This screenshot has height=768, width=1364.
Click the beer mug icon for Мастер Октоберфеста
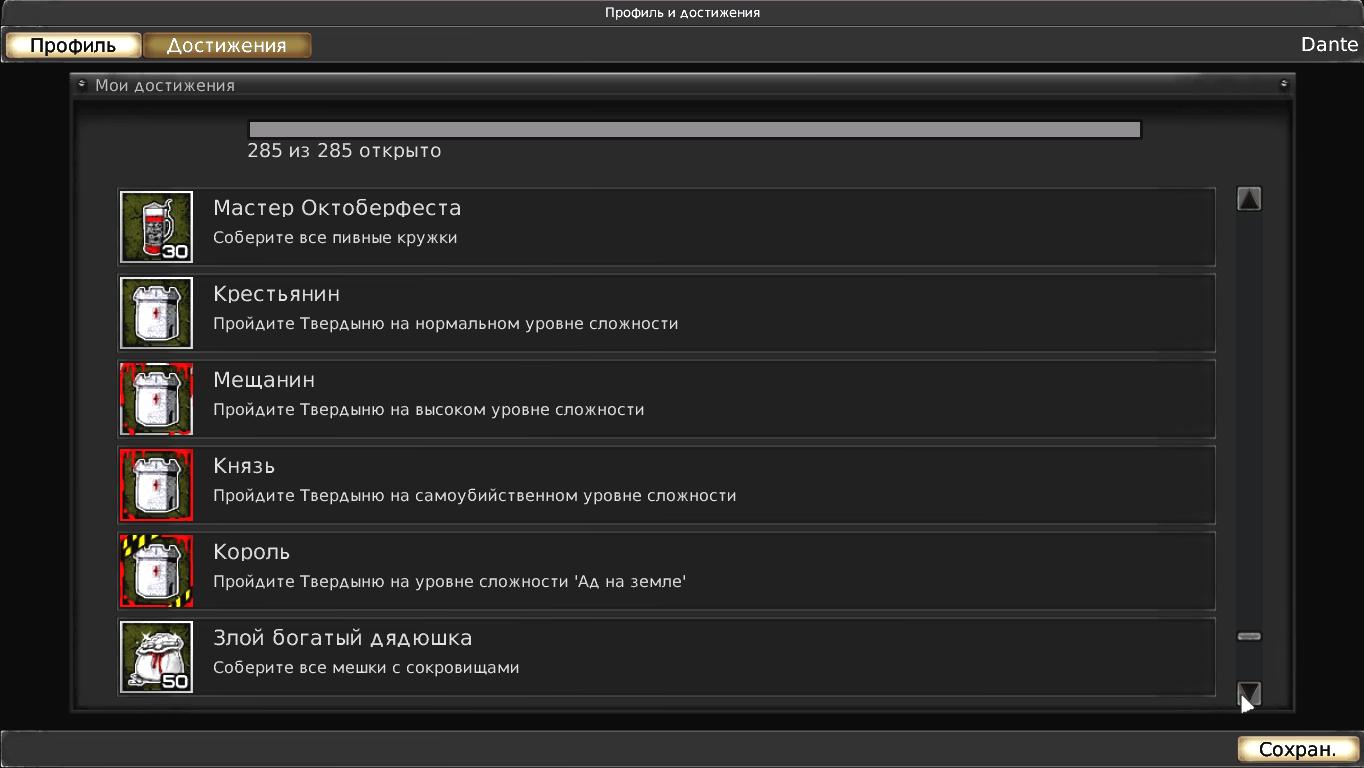(x=156, y=227)
